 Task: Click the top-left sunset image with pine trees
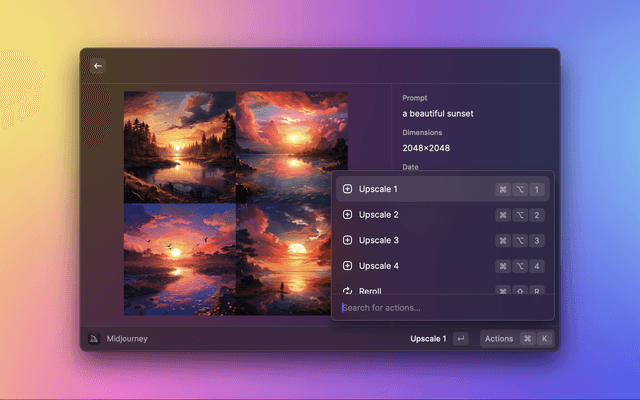179,147
